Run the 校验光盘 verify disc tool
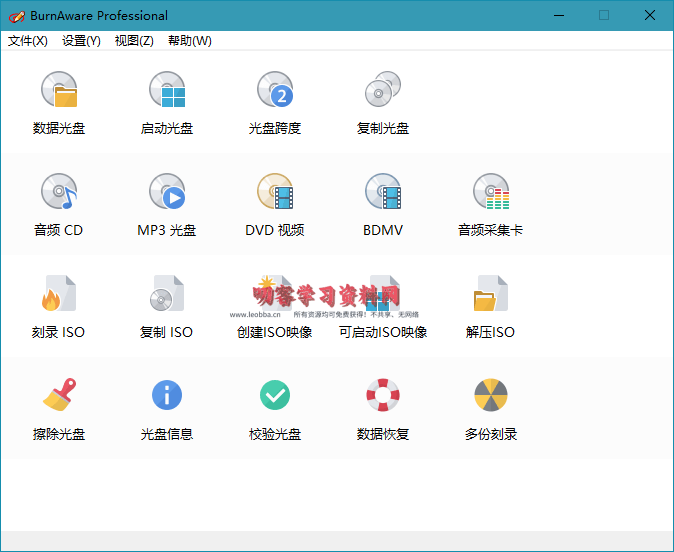Image resolution: width=674 pixels, height=552 pixels. [x=275, y=396]
